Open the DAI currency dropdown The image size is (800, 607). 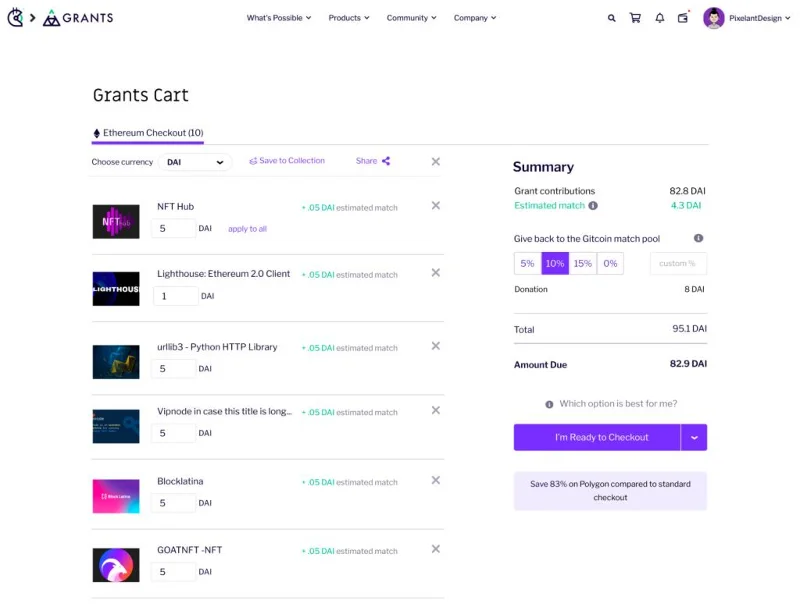(195, 162)
